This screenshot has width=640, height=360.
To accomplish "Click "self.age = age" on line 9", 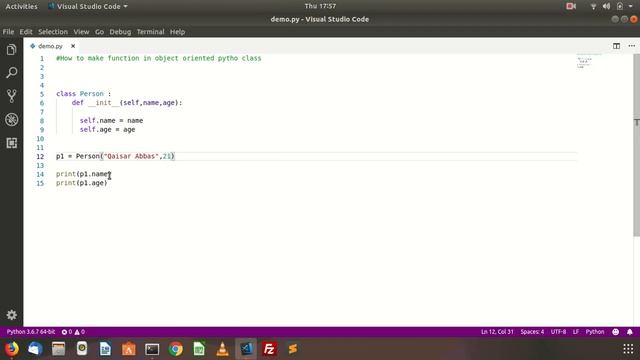I will point(107,130).
